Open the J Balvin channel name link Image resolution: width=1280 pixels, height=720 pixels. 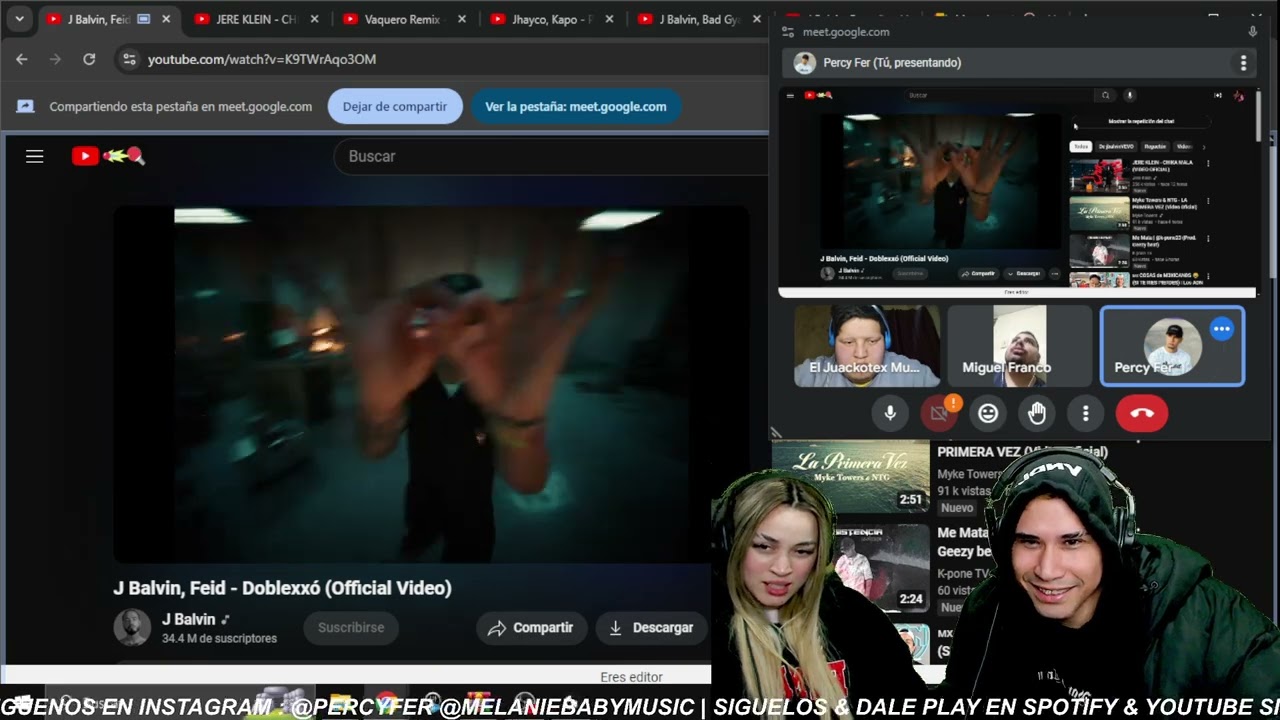(x=189, y=619)
